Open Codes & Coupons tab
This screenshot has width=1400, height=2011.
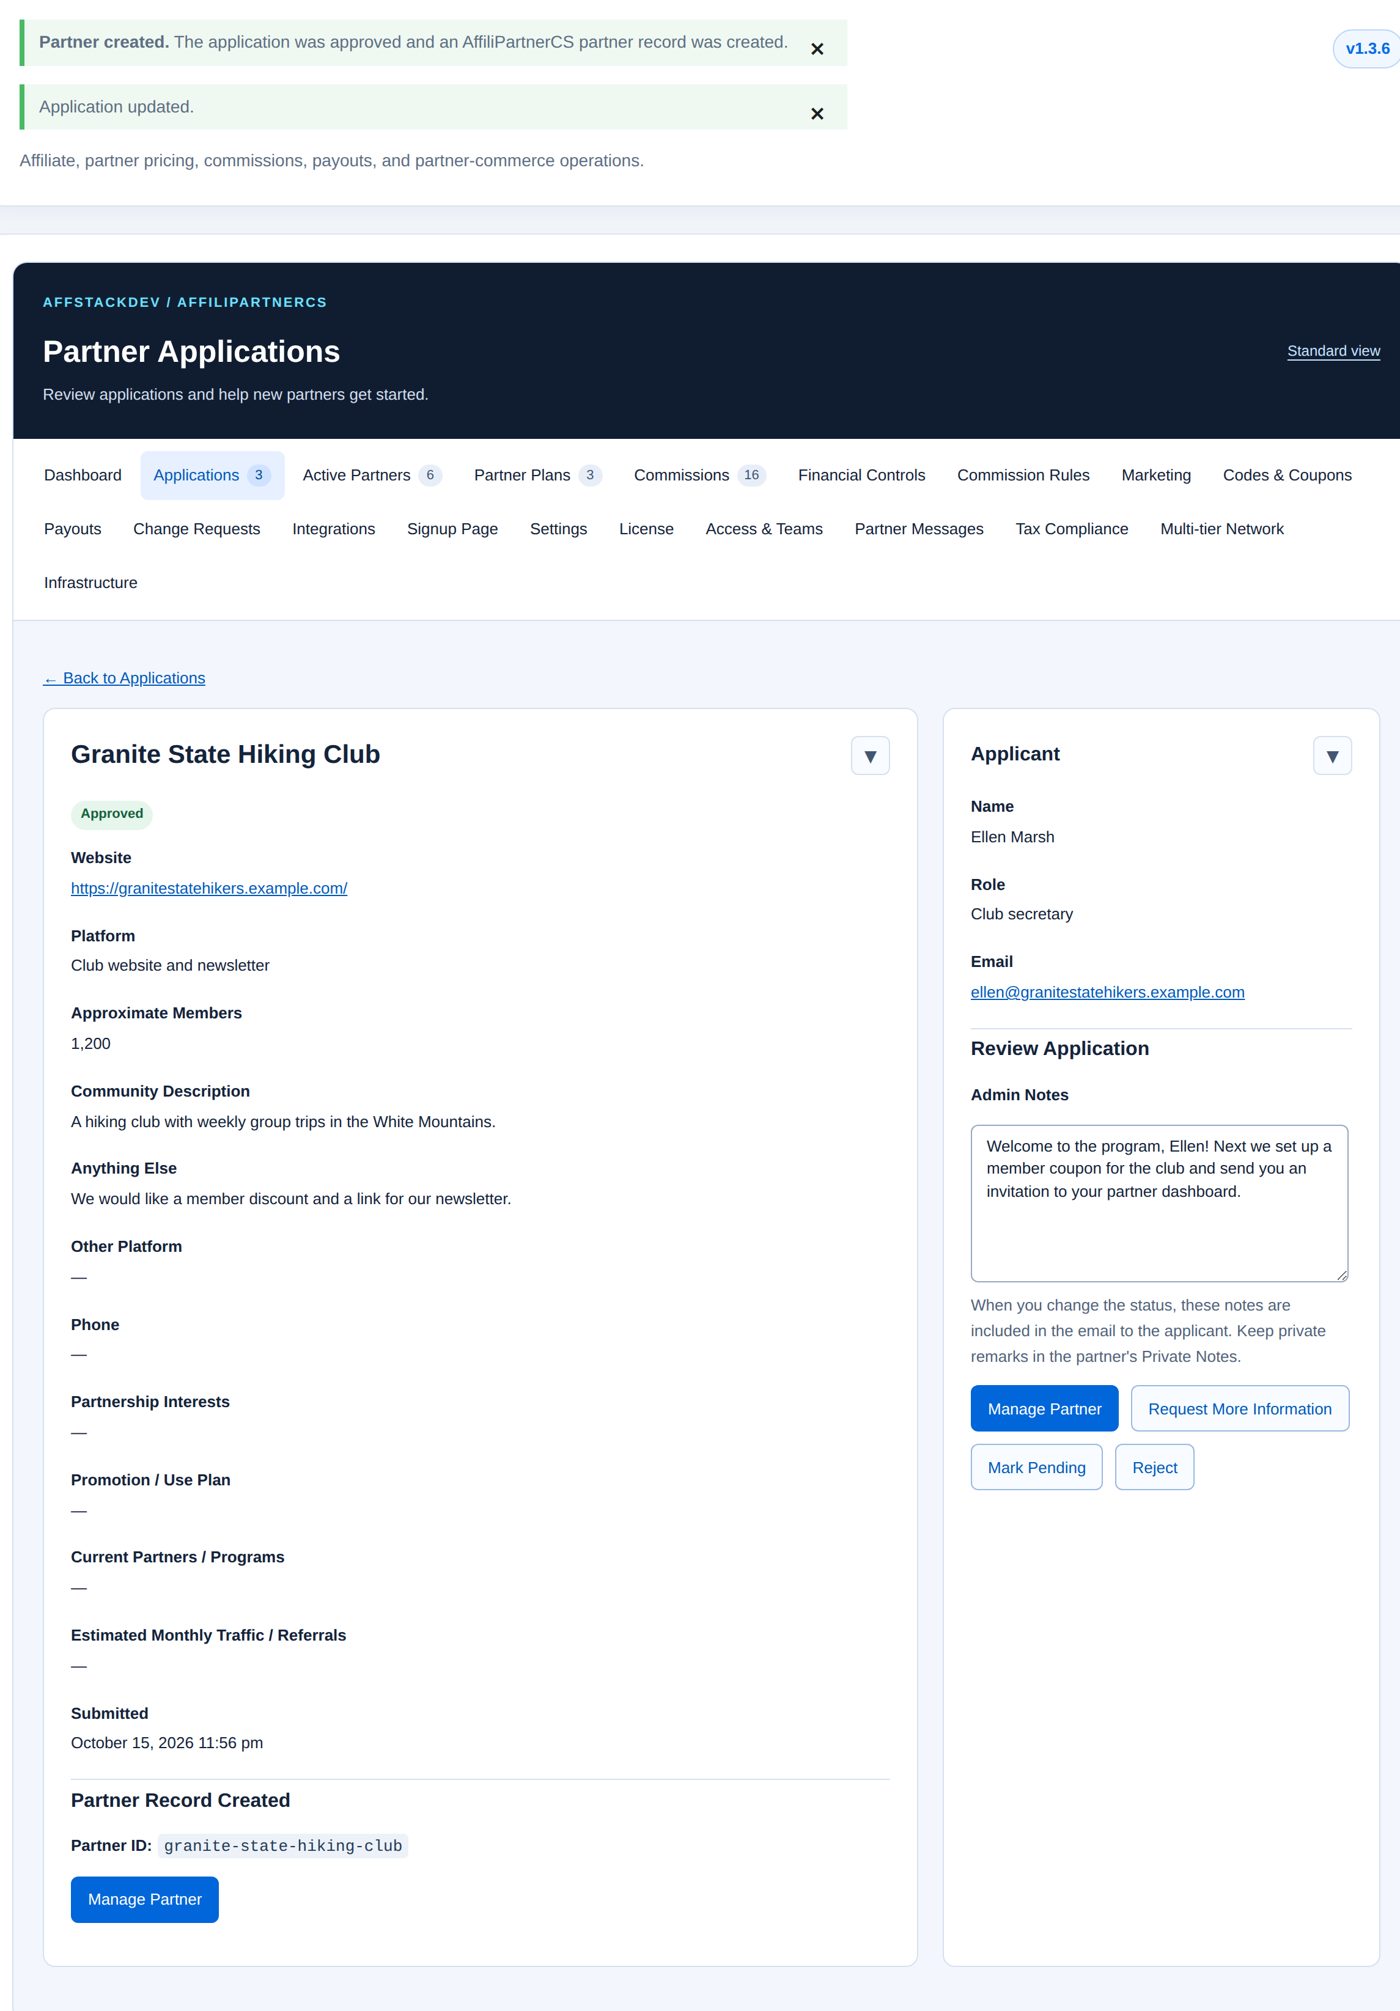[1287, 475]
